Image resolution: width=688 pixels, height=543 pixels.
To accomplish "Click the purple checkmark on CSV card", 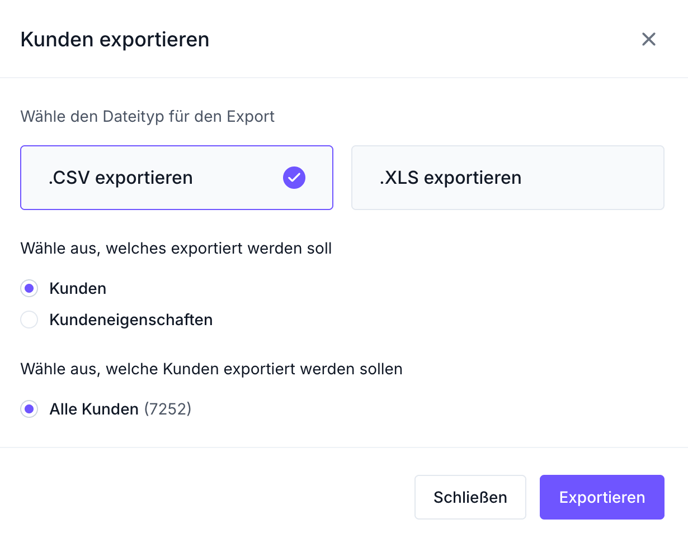I will coord(294,178).
